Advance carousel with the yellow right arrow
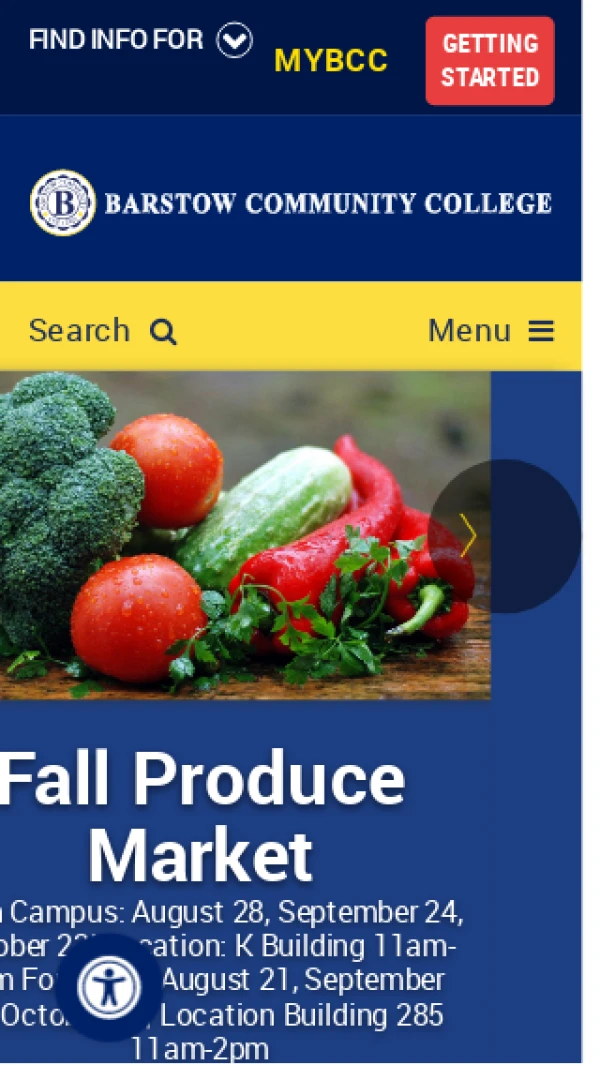The height and width of the screenshot is (1065, 600). 467,536
